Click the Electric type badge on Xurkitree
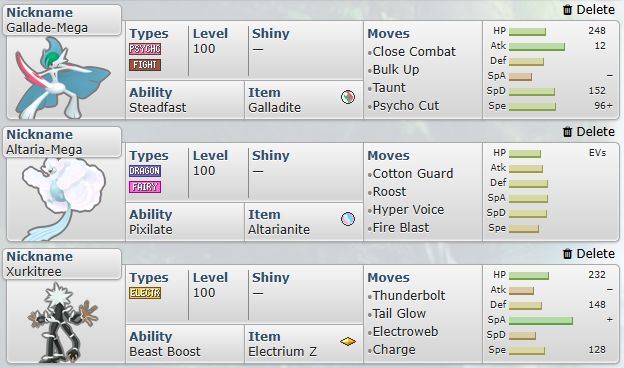The width and height of the screenshot is (624, 368). click(145, 293)
